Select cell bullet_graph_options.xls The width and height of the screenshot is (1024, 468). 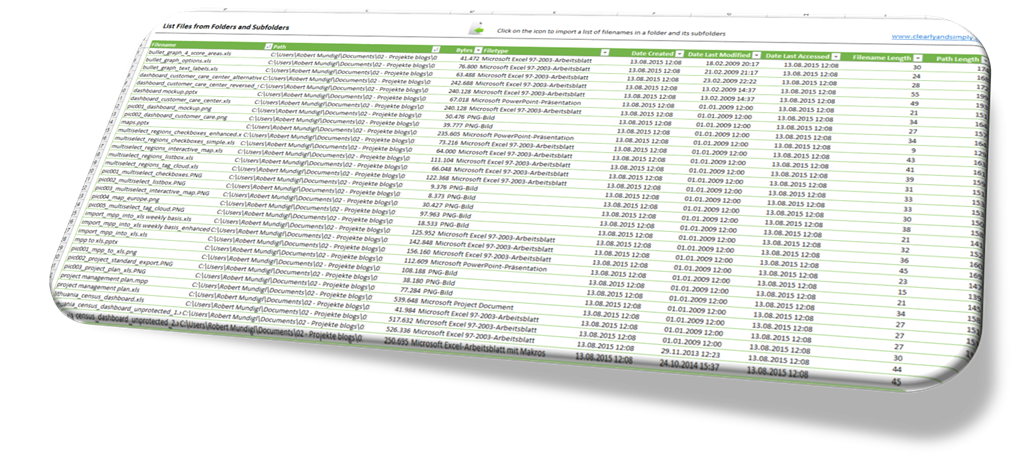click(178, 60)
